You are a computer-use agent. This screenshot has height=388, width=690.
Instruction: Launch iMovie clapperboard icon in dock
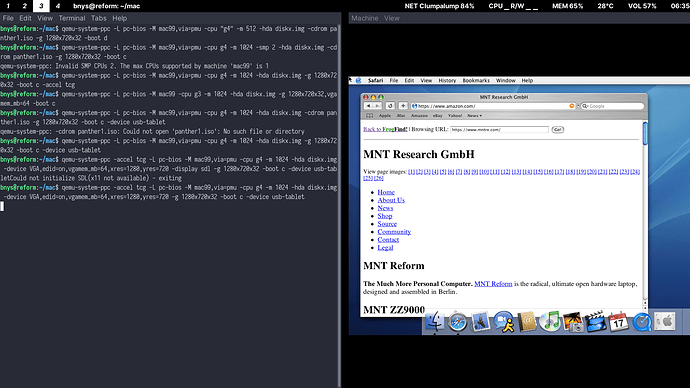(x=596, y=322)
